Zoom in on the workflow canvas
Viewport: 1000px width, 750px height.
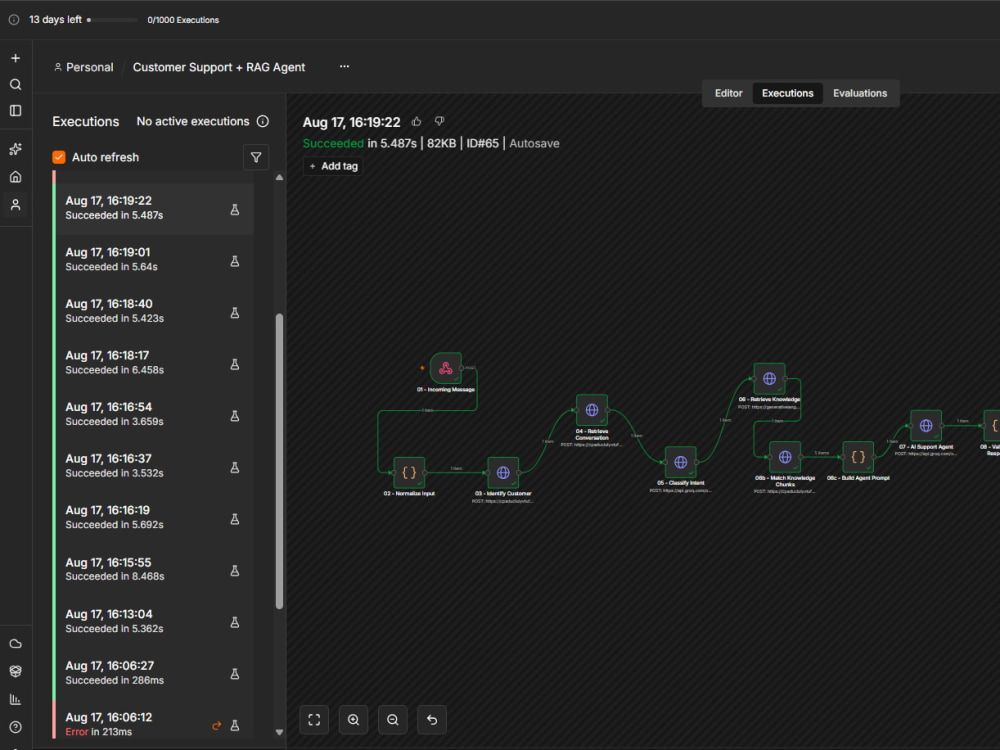coord(353,720)
